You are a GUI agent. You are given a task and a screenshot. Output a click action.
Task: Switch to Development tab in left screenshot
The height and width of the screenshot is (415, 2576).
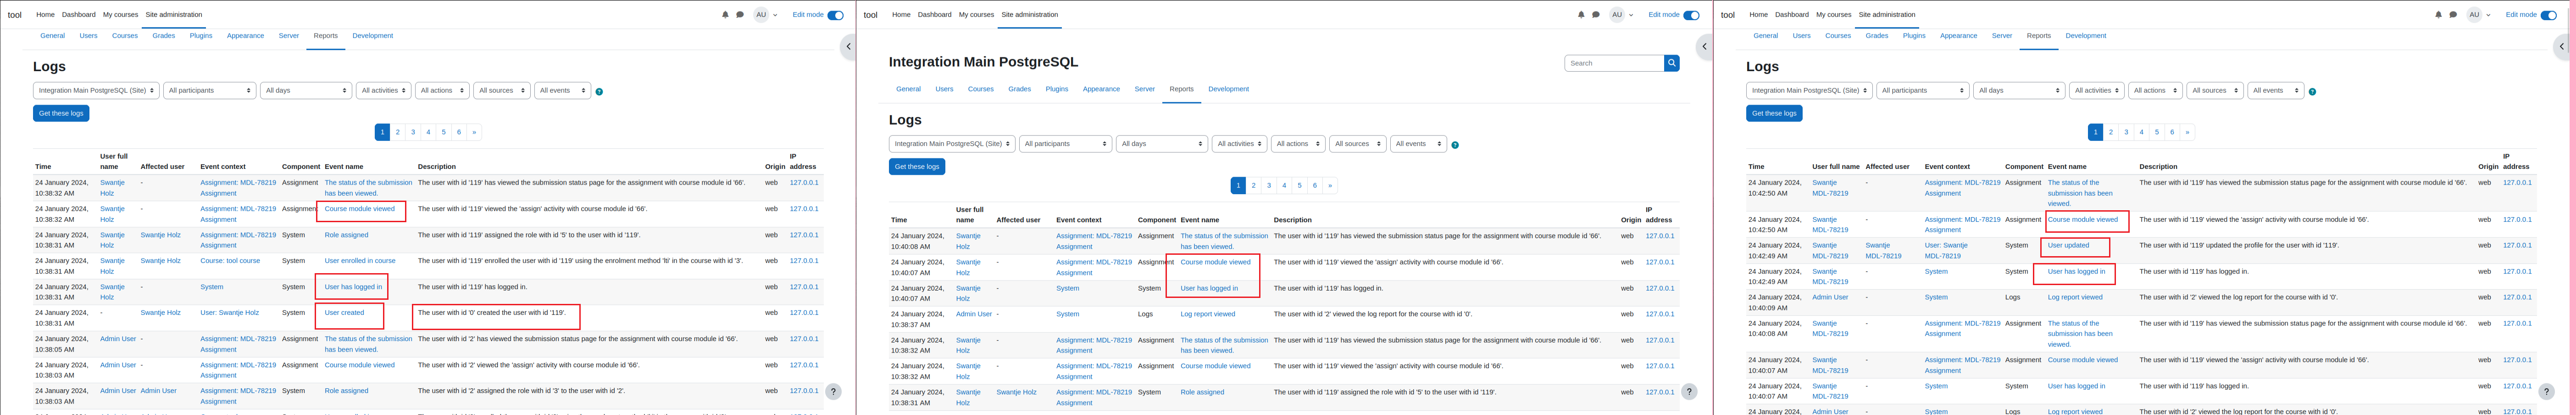[372, 36]
